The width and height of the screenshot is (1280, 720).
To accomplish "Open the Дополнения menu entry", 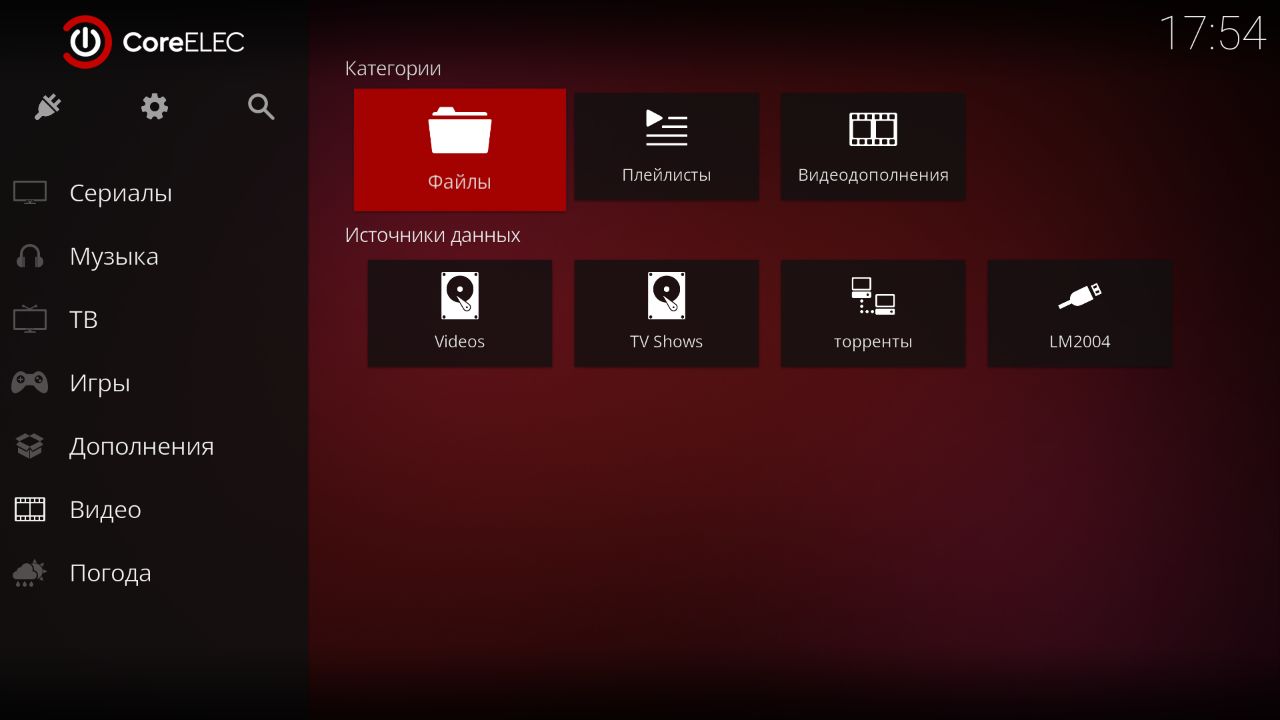I will pos(154,446).
